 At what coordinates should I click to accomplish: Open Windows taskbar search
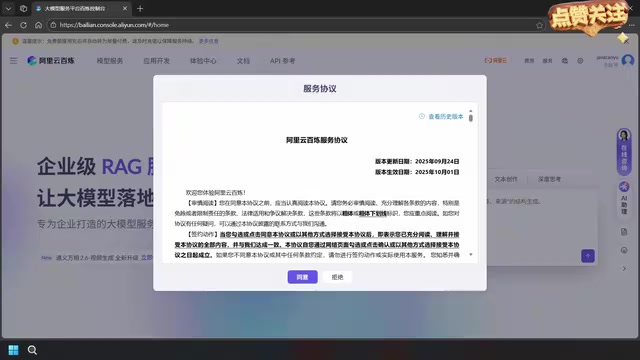pyautogui.click(x=32, y=350)
